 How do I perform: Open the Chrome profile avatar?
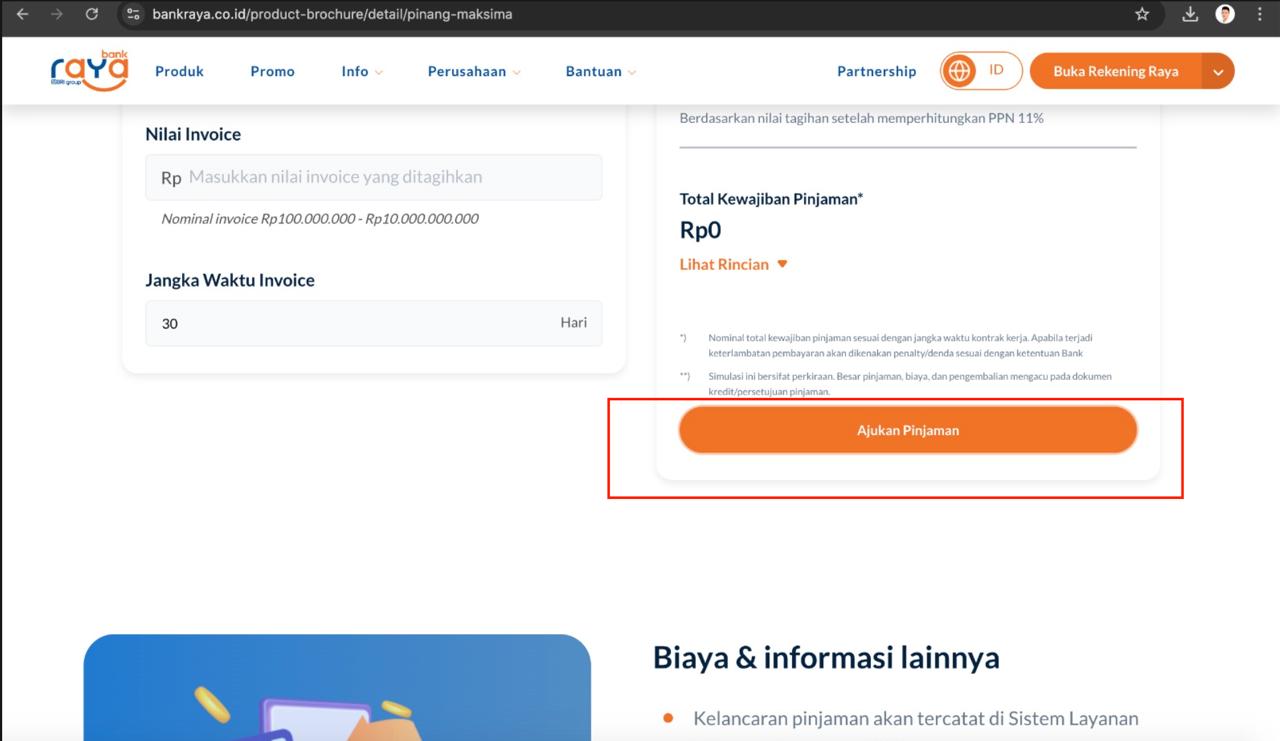(x=1225, y=14)
